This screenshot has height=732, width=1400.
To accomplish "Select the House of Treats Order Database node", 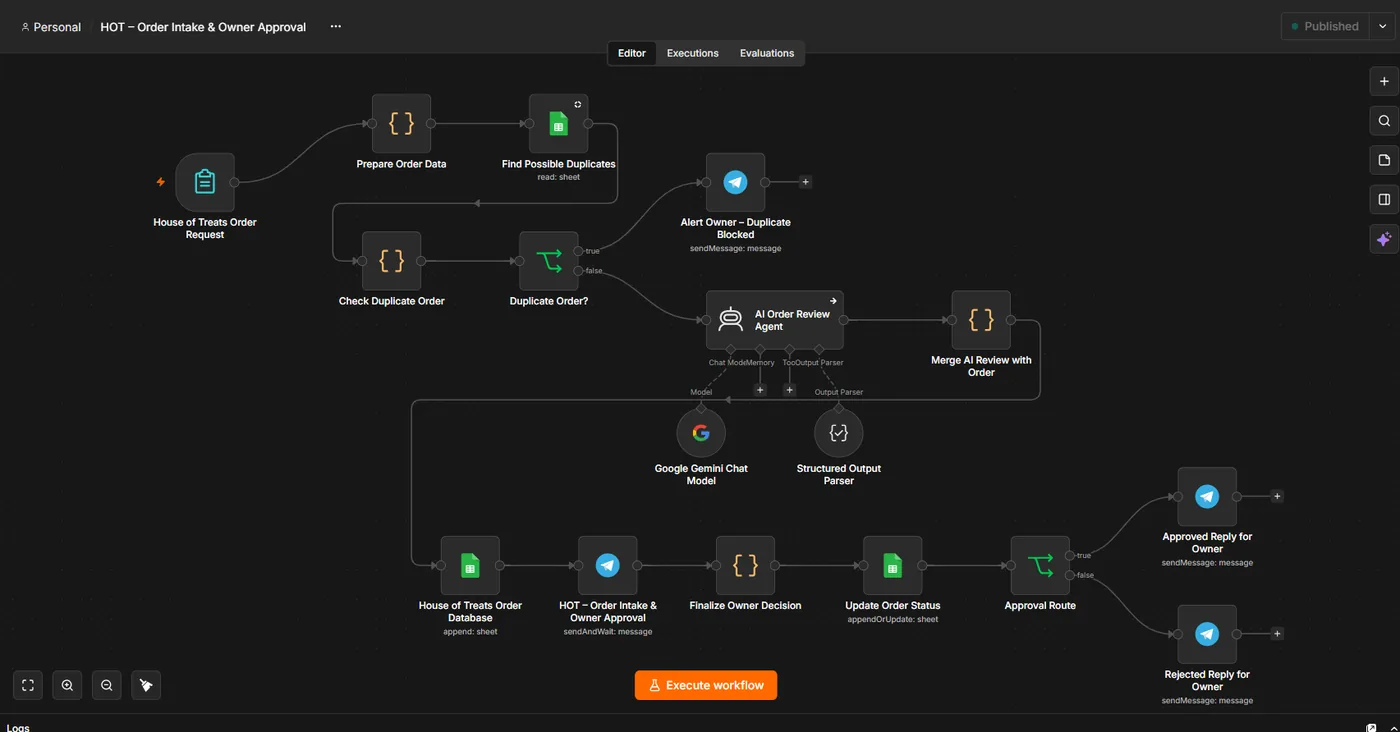I will coord(470,566).
